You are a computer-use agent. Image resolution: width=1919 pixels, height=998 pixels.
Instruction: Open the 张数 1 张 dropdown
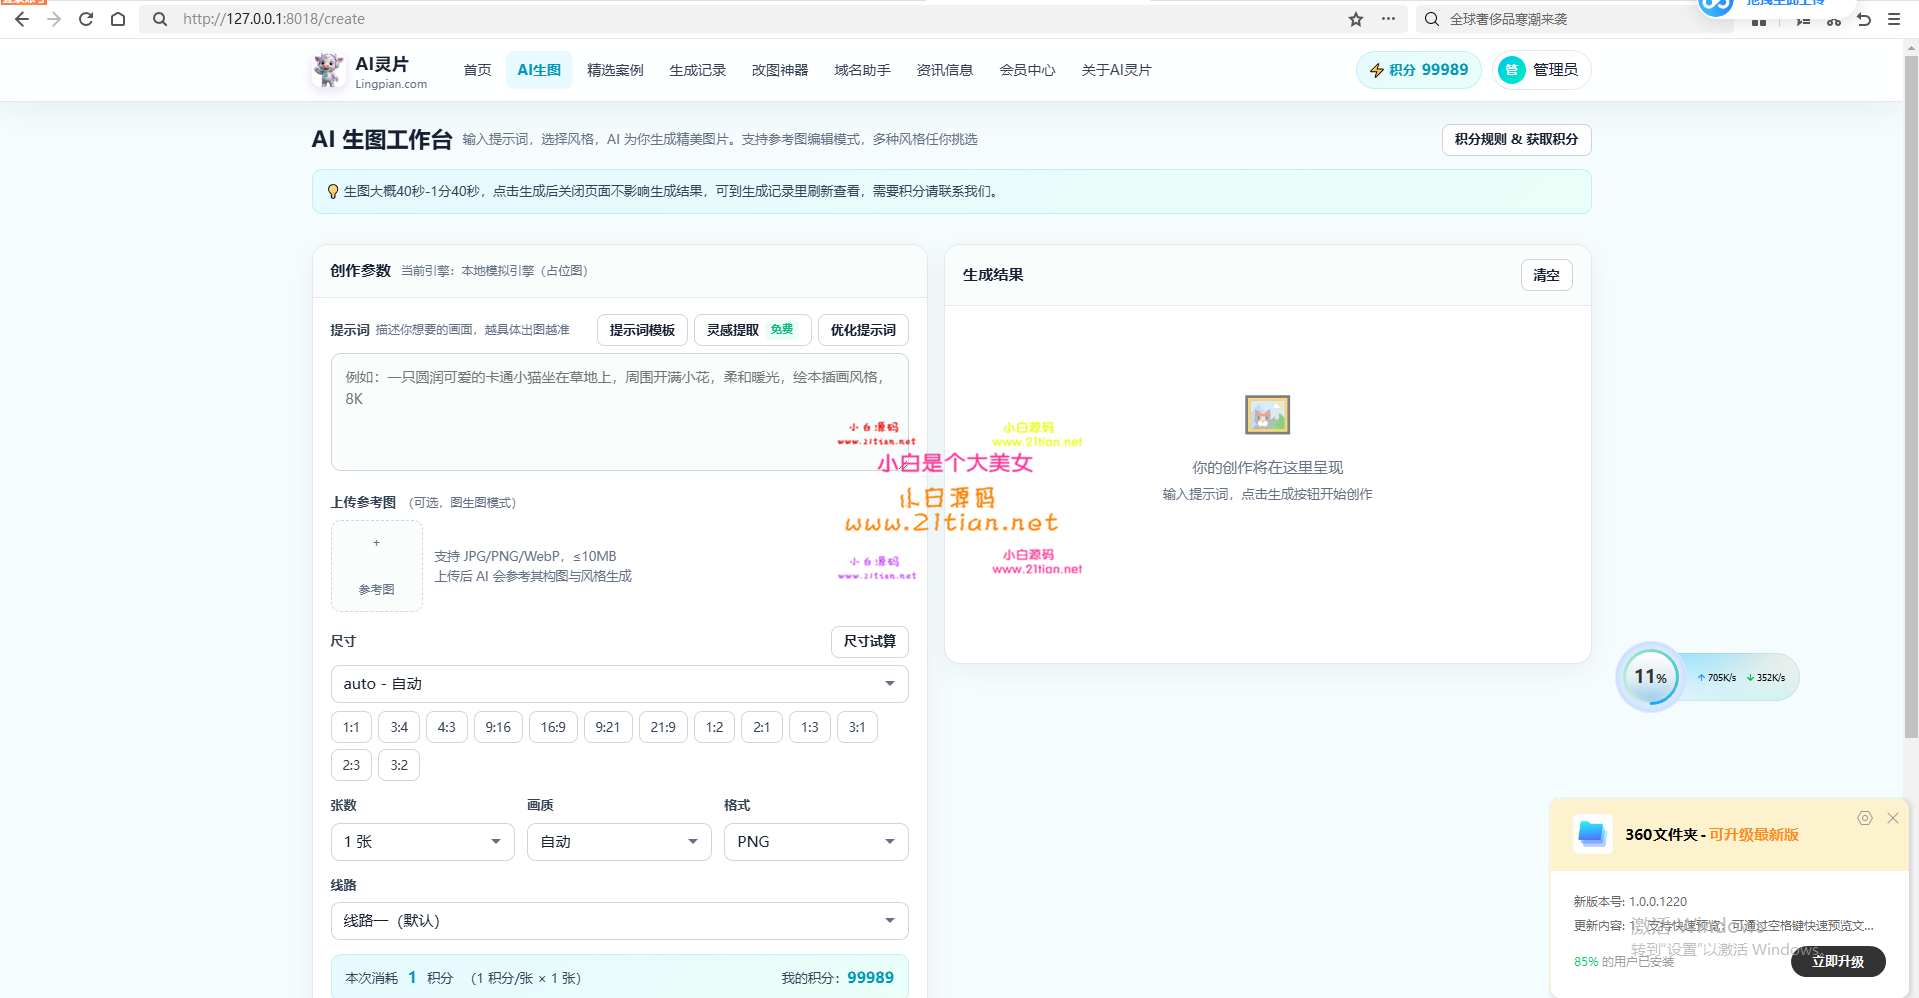click(422, 842)
